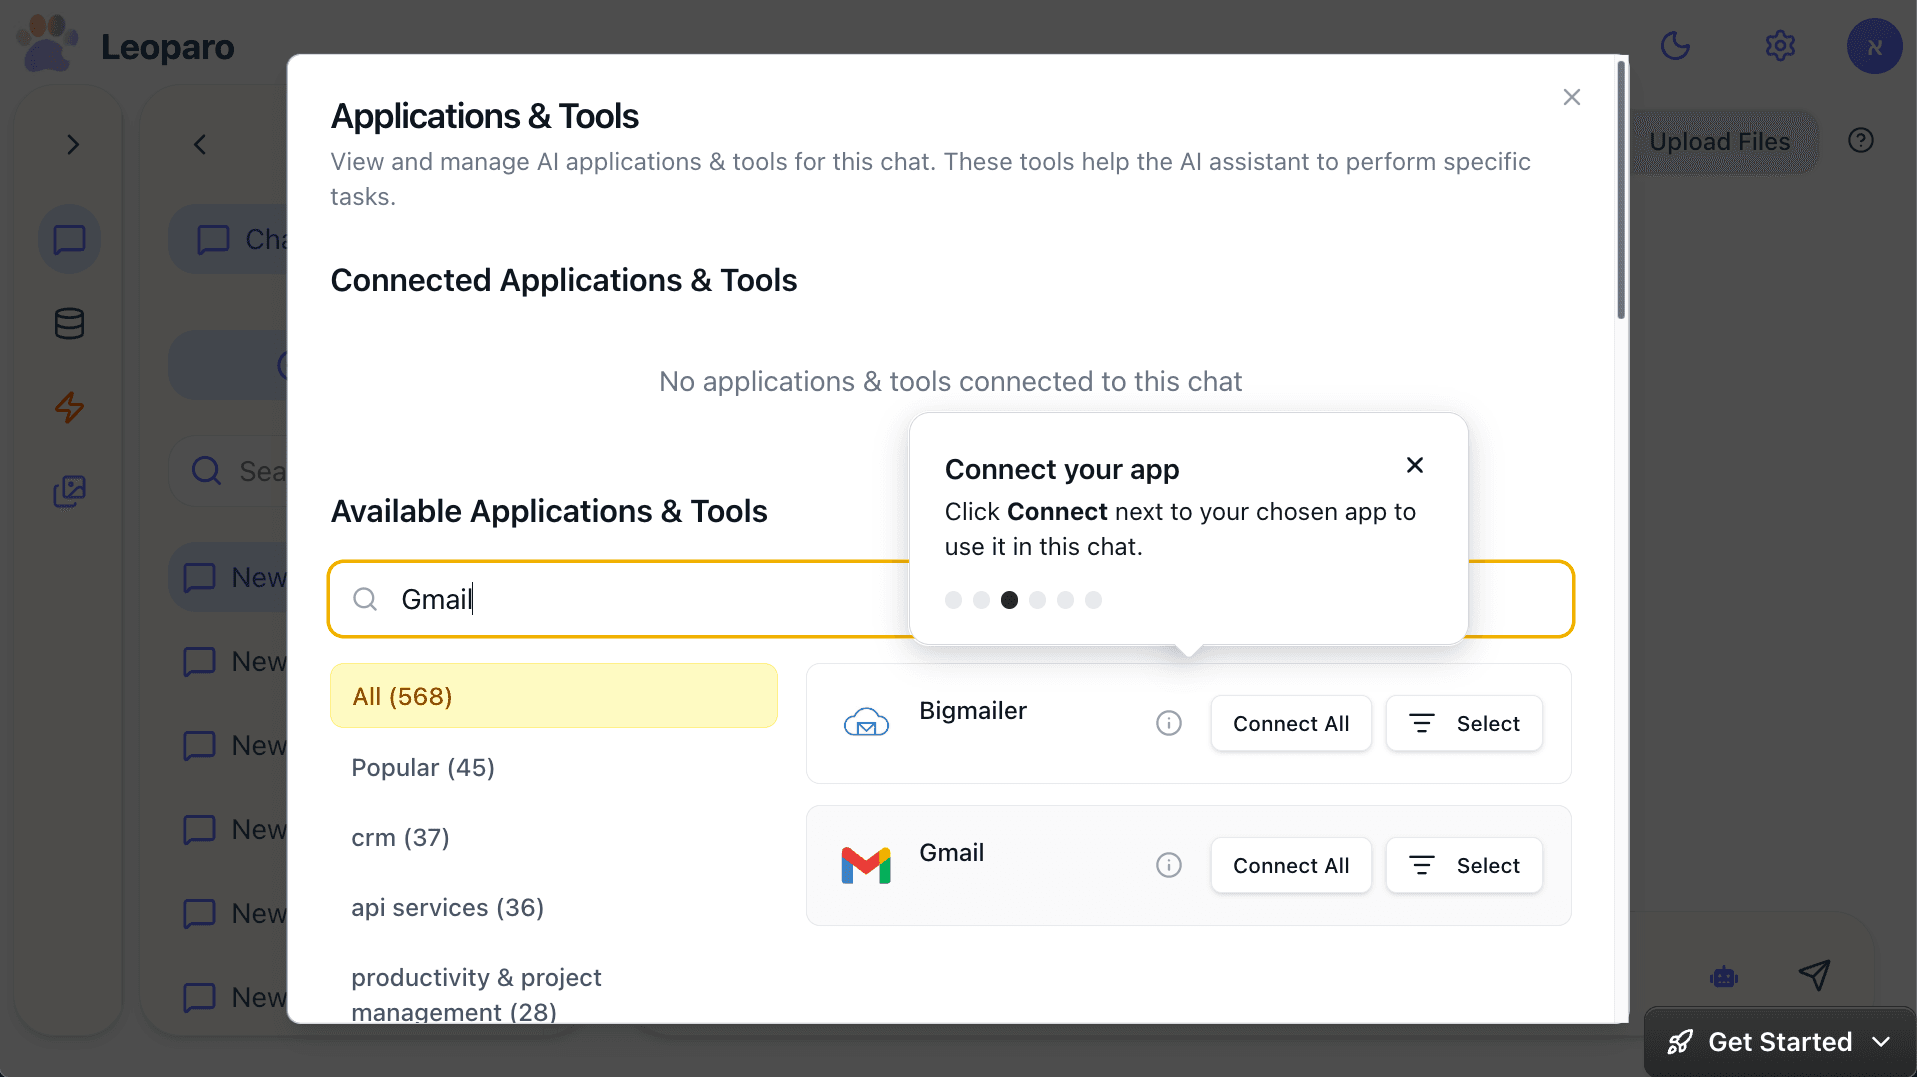Screen dimensions: 1917x1077
Task: Open the database panel from the sidebar
Action: 68,323
